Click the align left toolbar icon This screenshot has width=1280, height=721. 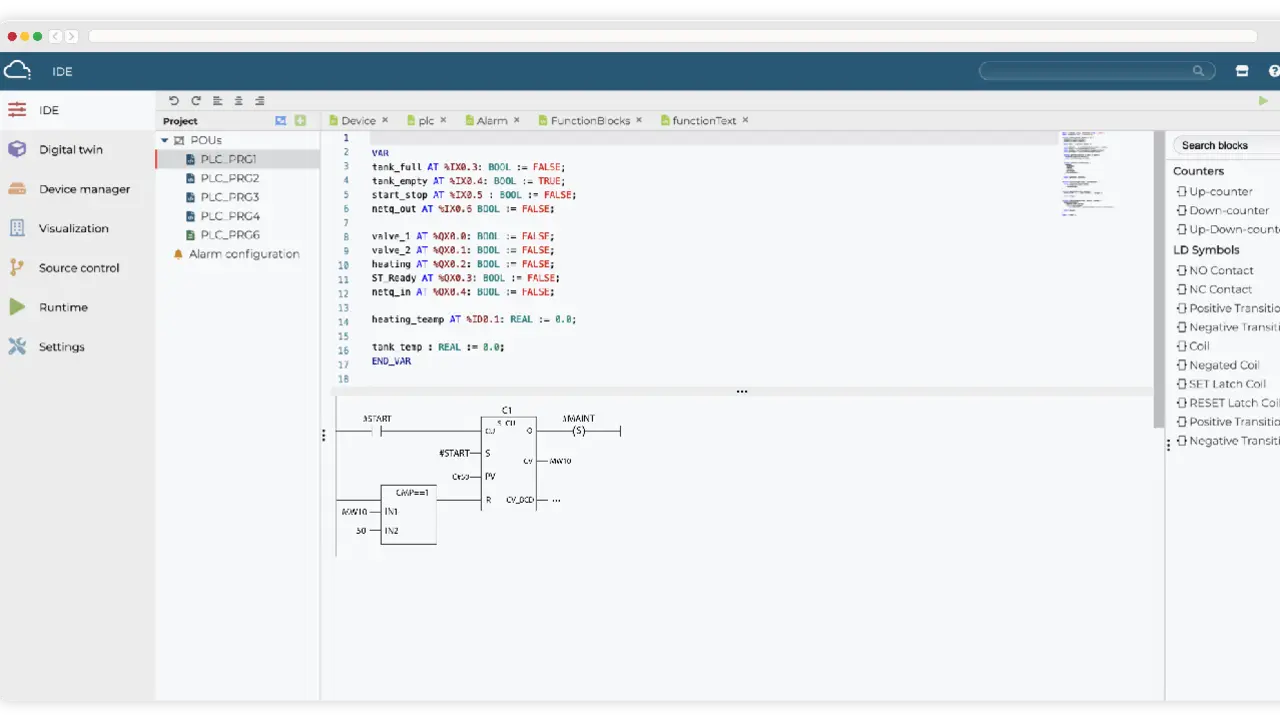218,101
